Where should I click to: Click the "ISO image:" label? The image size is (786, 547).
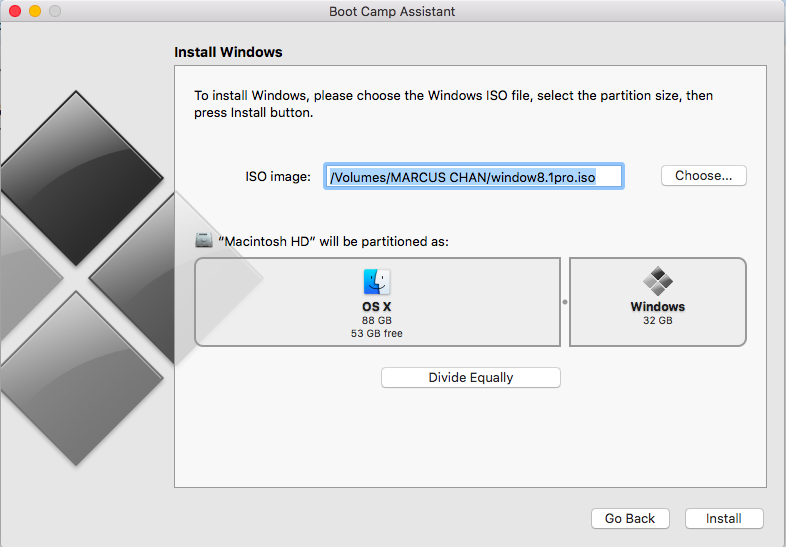click(278, 177)
